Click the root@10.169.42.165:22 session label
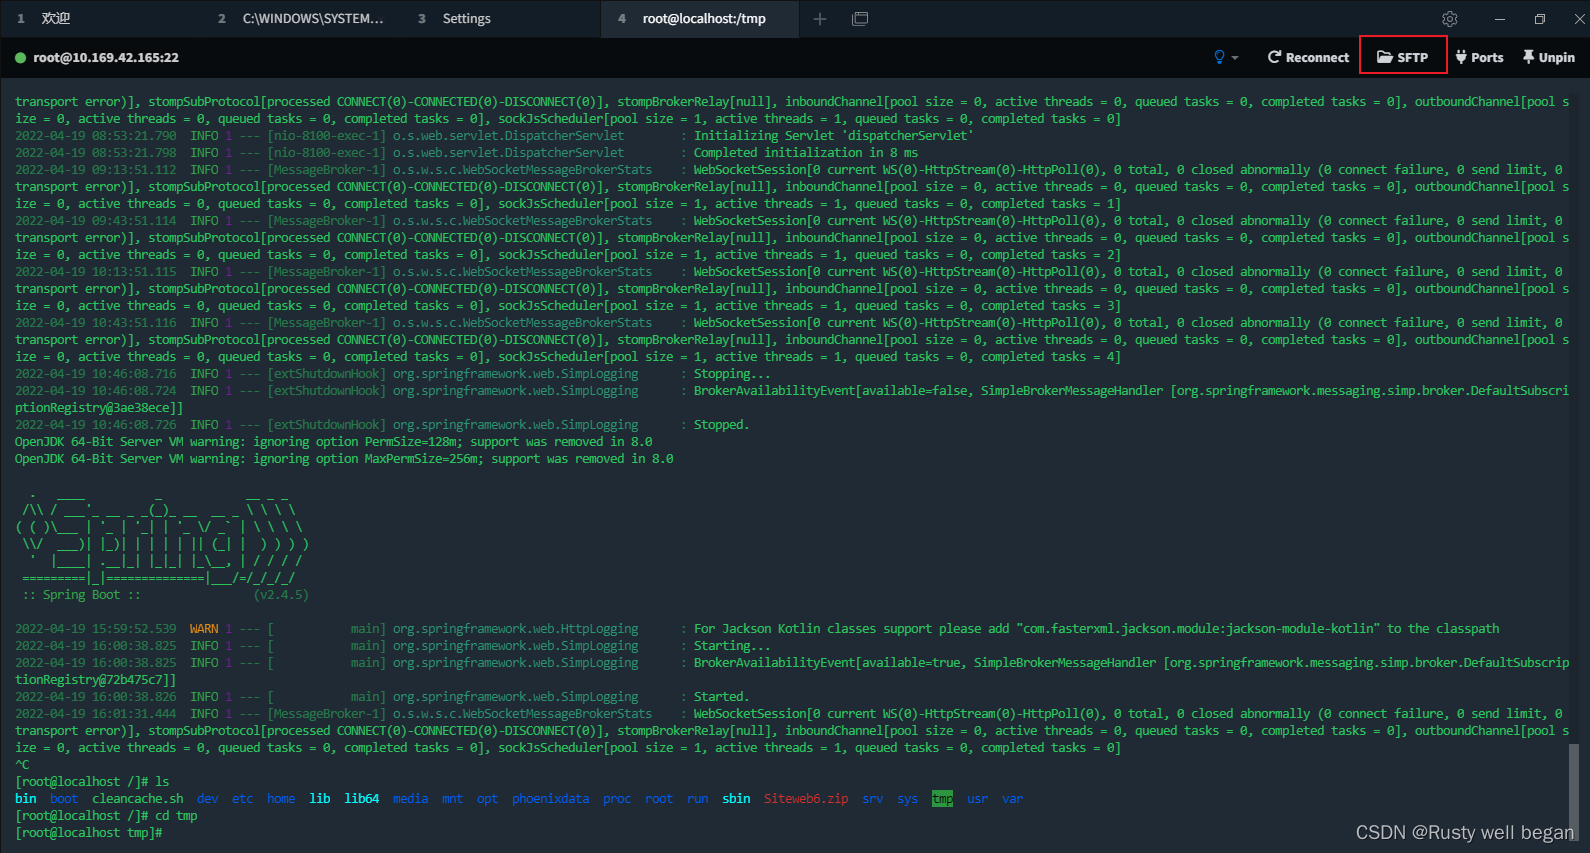Screen dimensions: 1590x853 pos(106,58)
